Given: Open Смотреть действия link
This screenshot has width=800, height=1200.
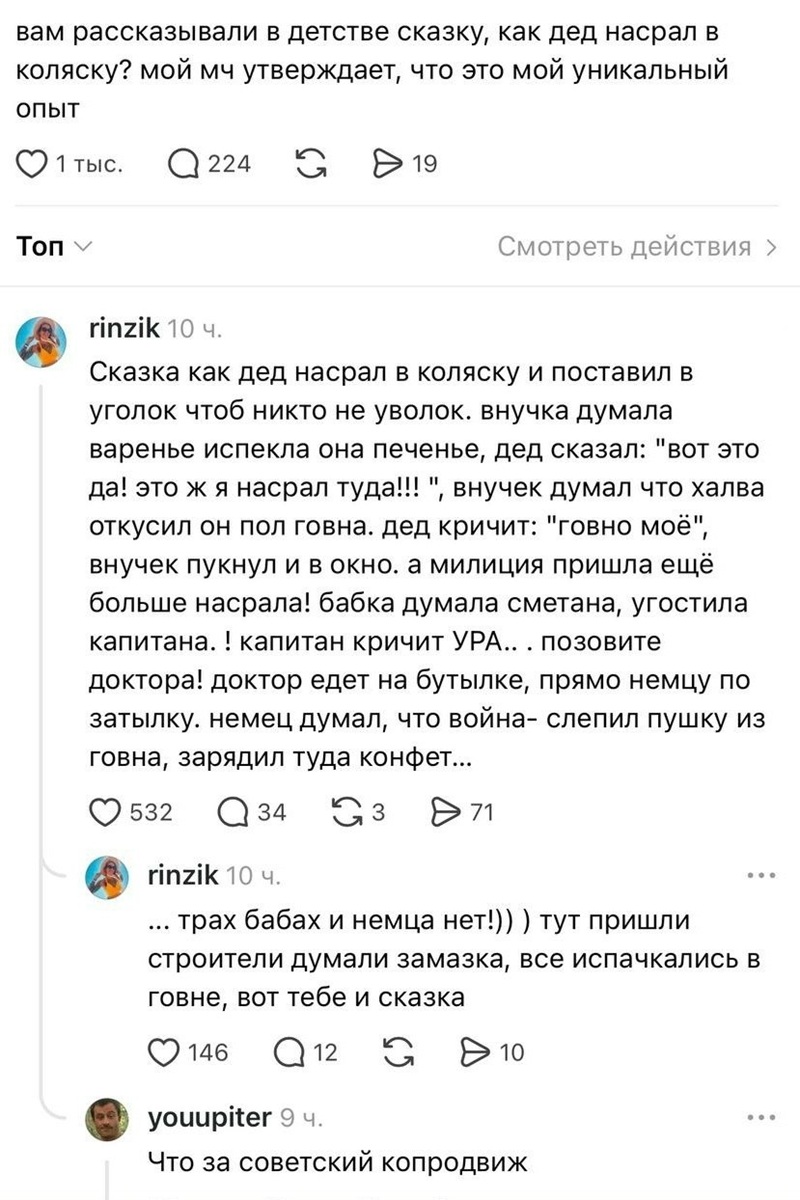Looking at the screenshot, I should coord(637,246).
